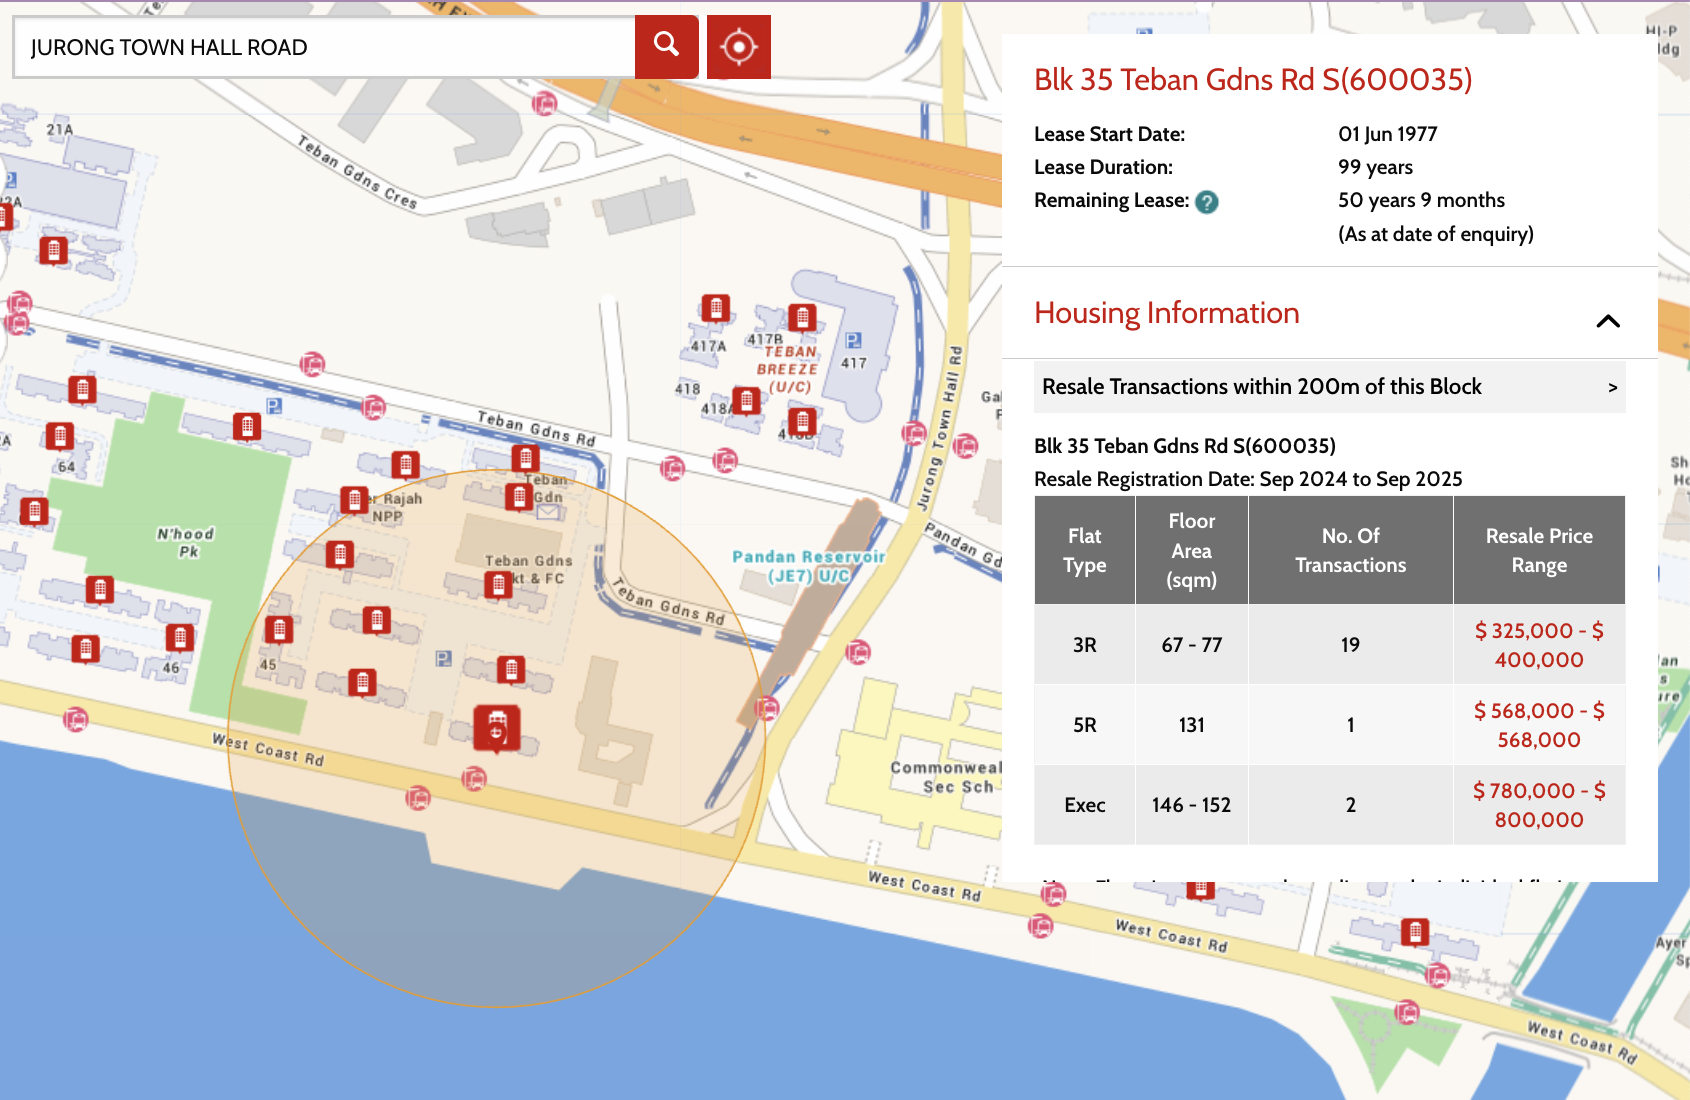This screenshot has height=1100, width=1690.
Task: Click the Flat Type column header
Action: (x=1084, y=550)
